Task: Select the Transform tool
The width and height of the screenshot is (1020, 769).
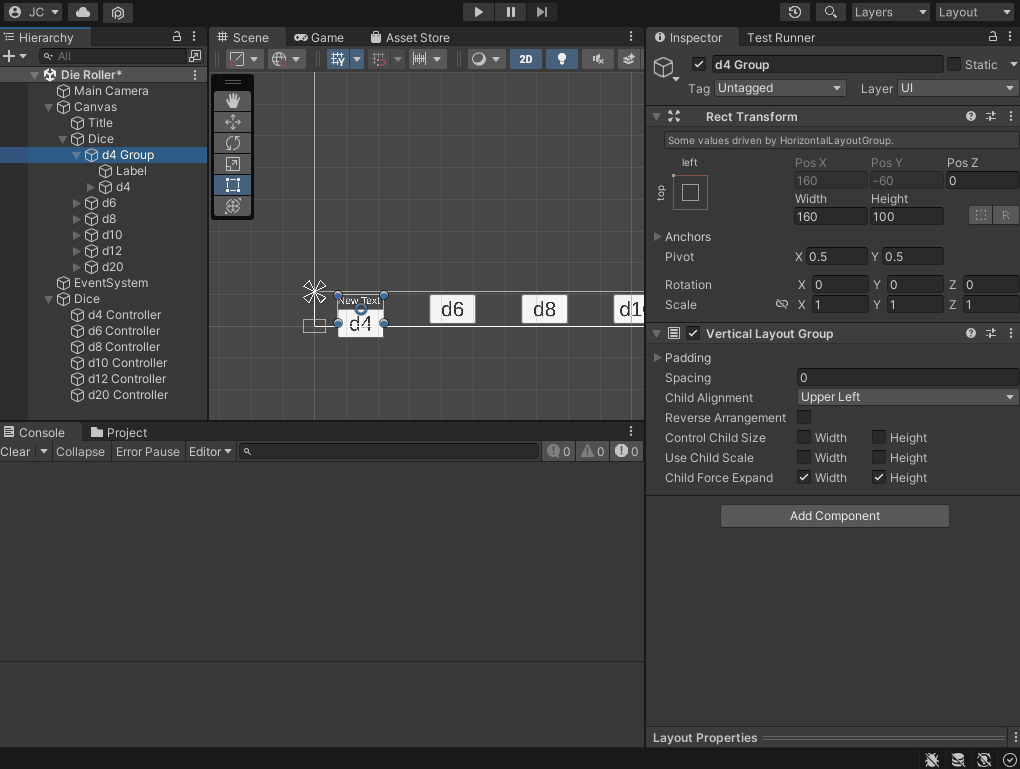Action: click(x=233, y=206)
